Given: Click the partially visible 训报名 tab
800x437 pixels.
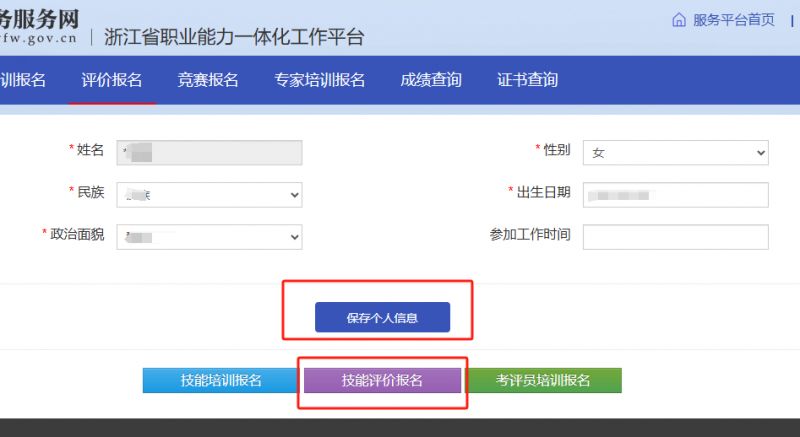Looking at the screenshot, I should (x=23, y=80).
